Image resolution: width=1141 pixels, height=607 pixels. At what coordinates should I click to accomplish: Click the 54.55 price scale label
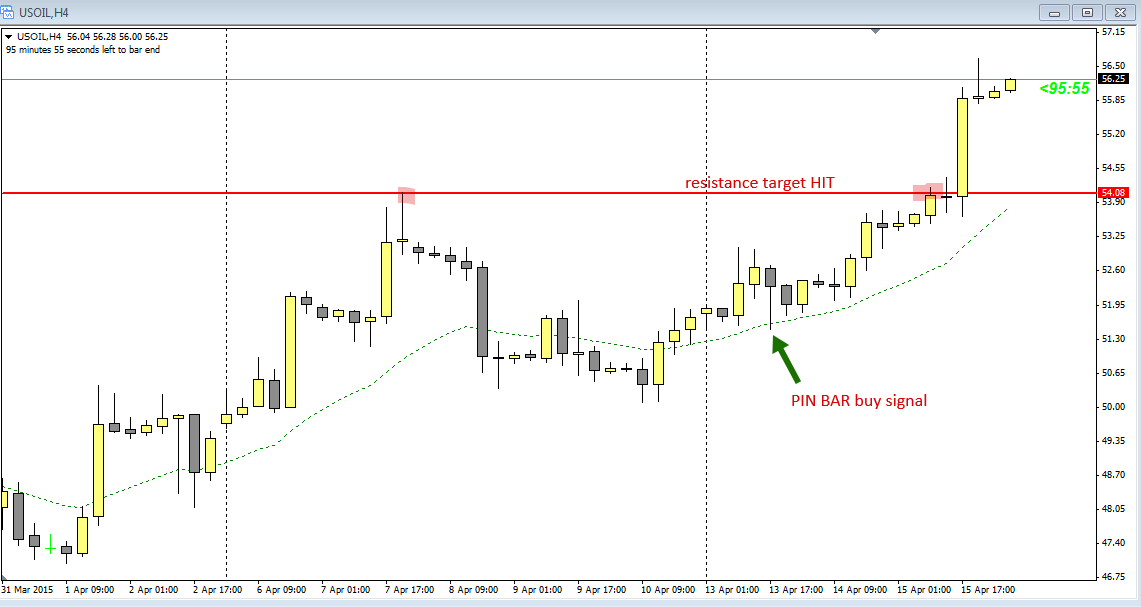pos(1113,168)
